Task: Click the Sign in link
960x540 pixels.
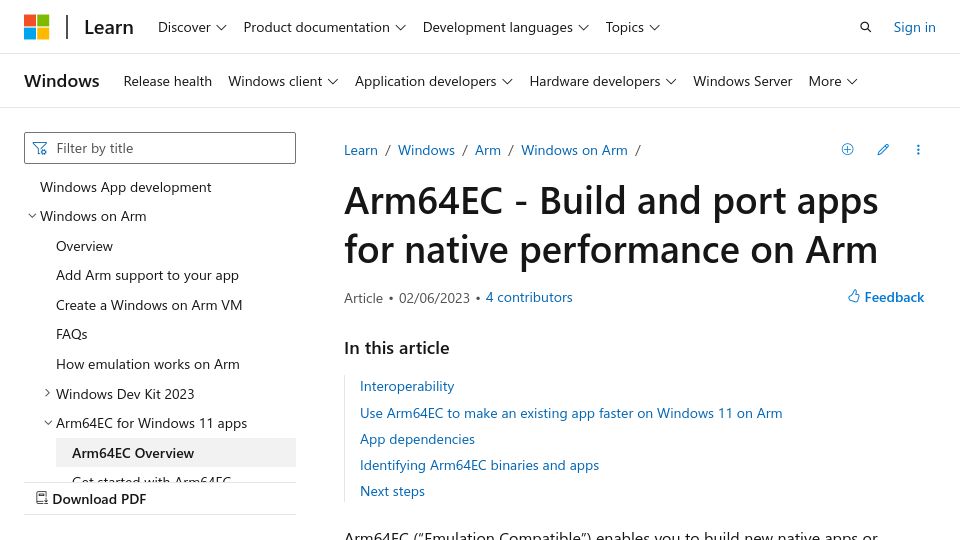Action: [x=914, y=27]
